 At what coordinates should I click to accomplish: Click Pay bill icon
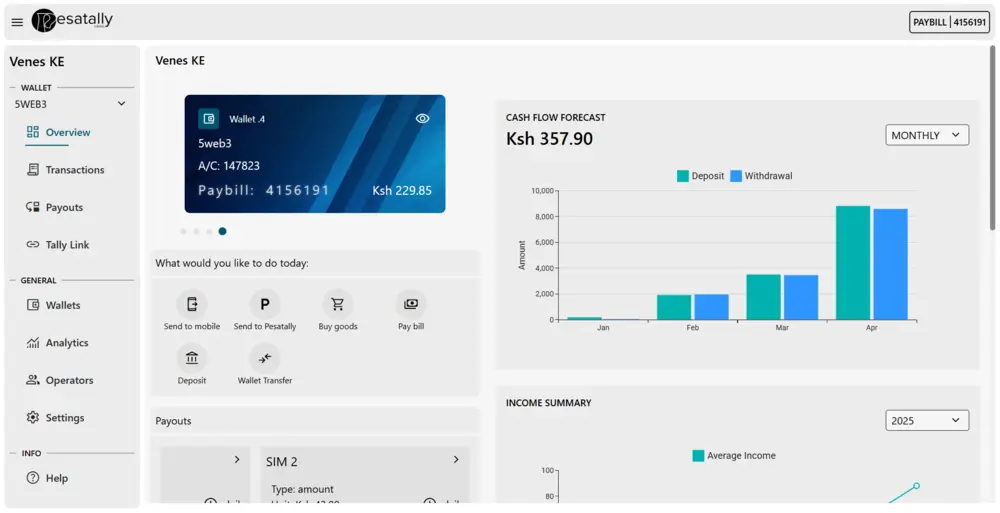[x=411, y=305]
